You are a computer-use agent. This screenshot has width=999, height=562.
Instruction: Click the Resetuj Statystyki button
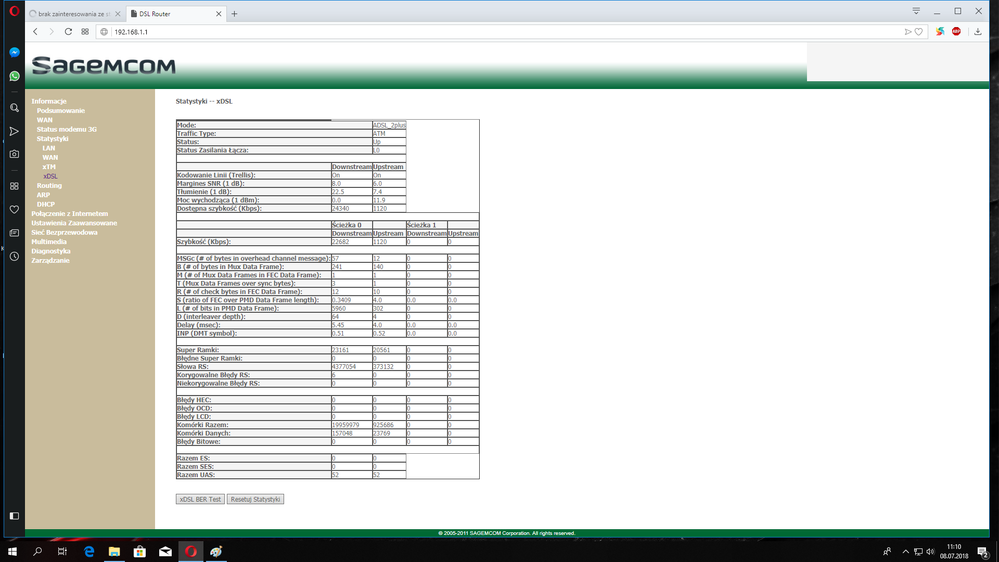(x=255, y=500)
